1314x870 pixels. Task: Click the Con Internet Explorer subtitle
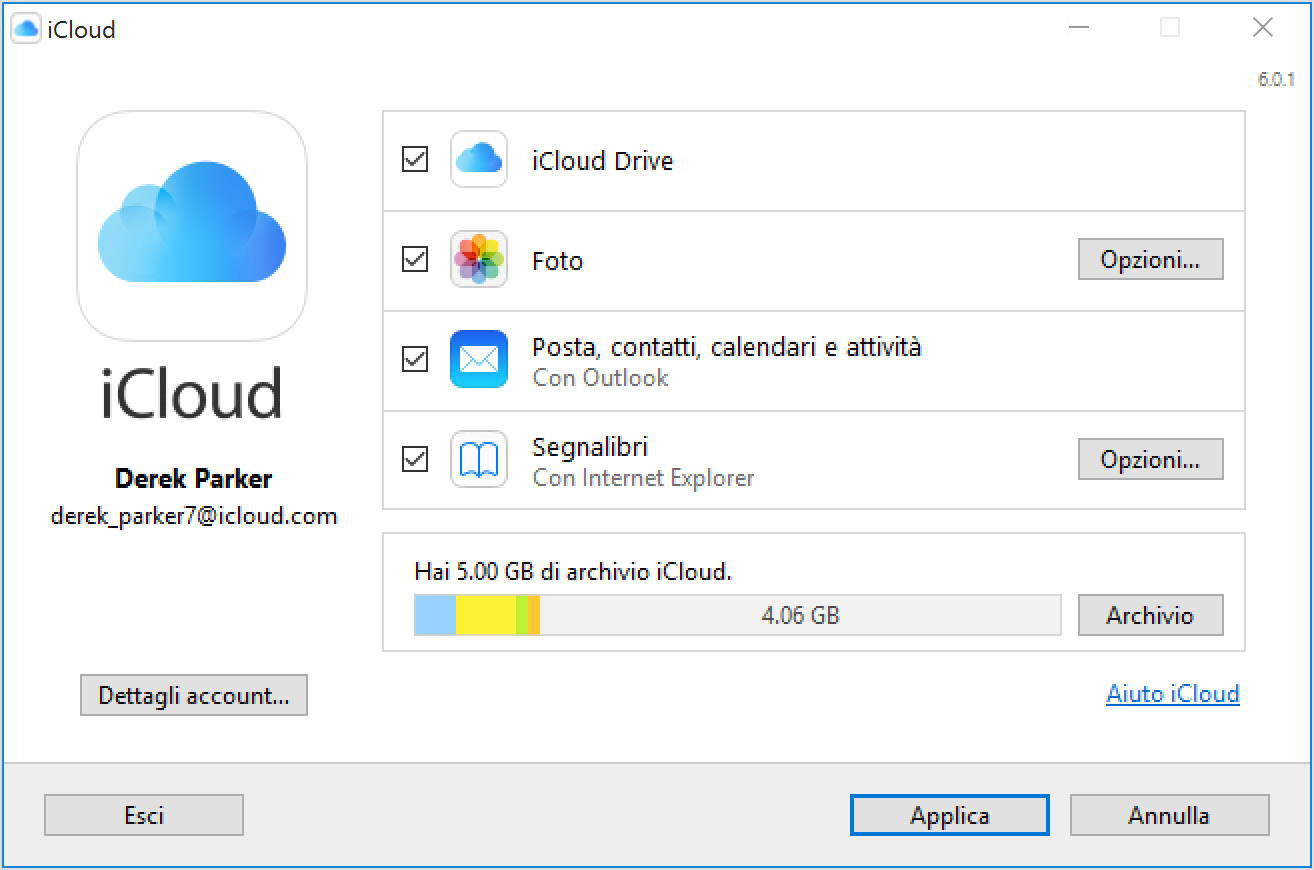pyautogui.click(x=643, y=478)
